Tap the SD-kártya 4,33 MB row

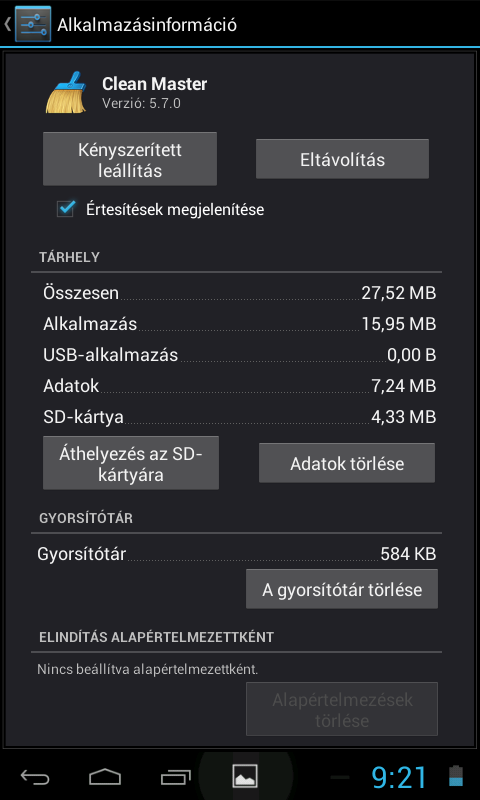pos(240,417)
